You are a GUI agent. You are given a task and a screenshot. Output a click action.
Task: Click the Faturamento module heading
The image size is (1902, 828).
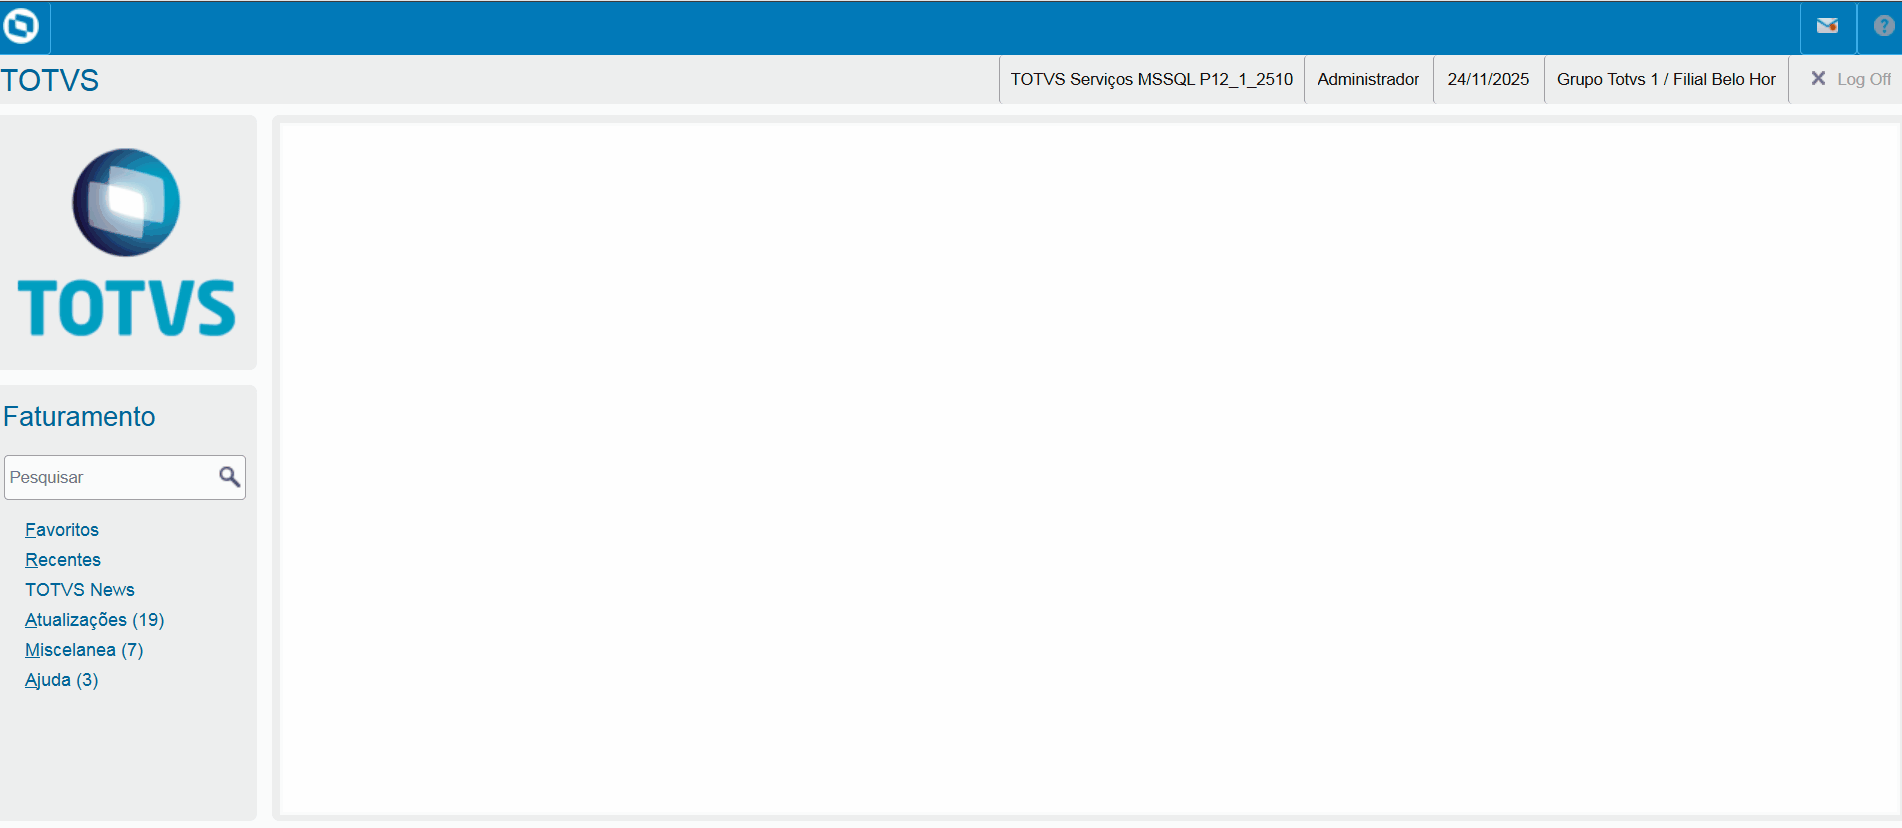coord(79,416)
